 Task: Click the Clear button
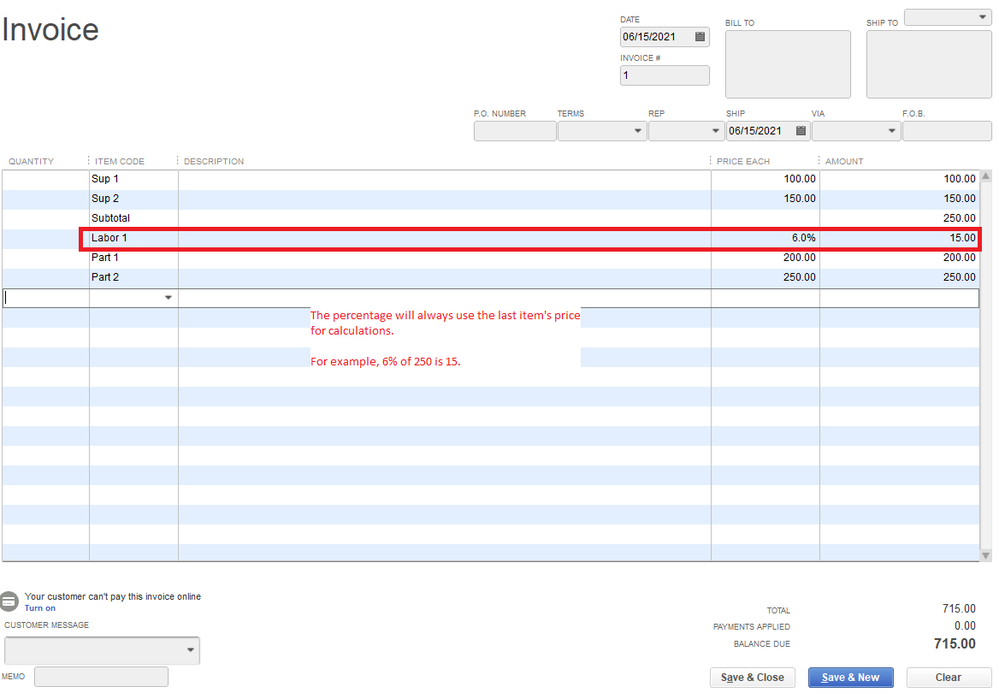point(948,677)
